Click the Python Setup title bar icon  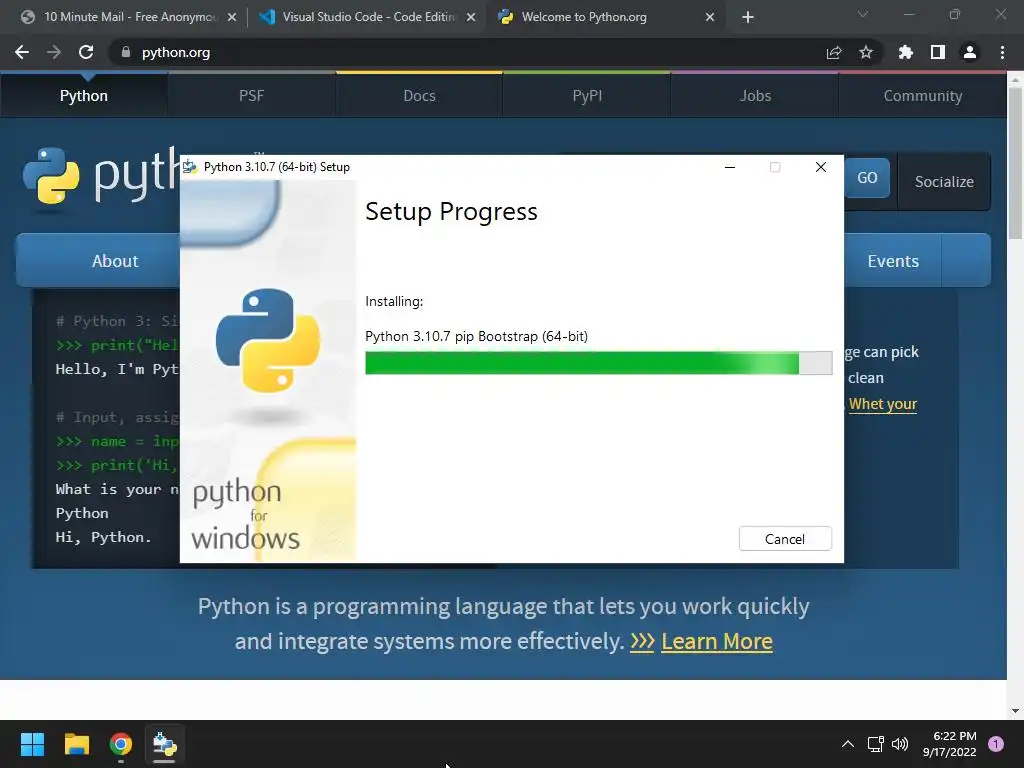(x=190, y=167)
